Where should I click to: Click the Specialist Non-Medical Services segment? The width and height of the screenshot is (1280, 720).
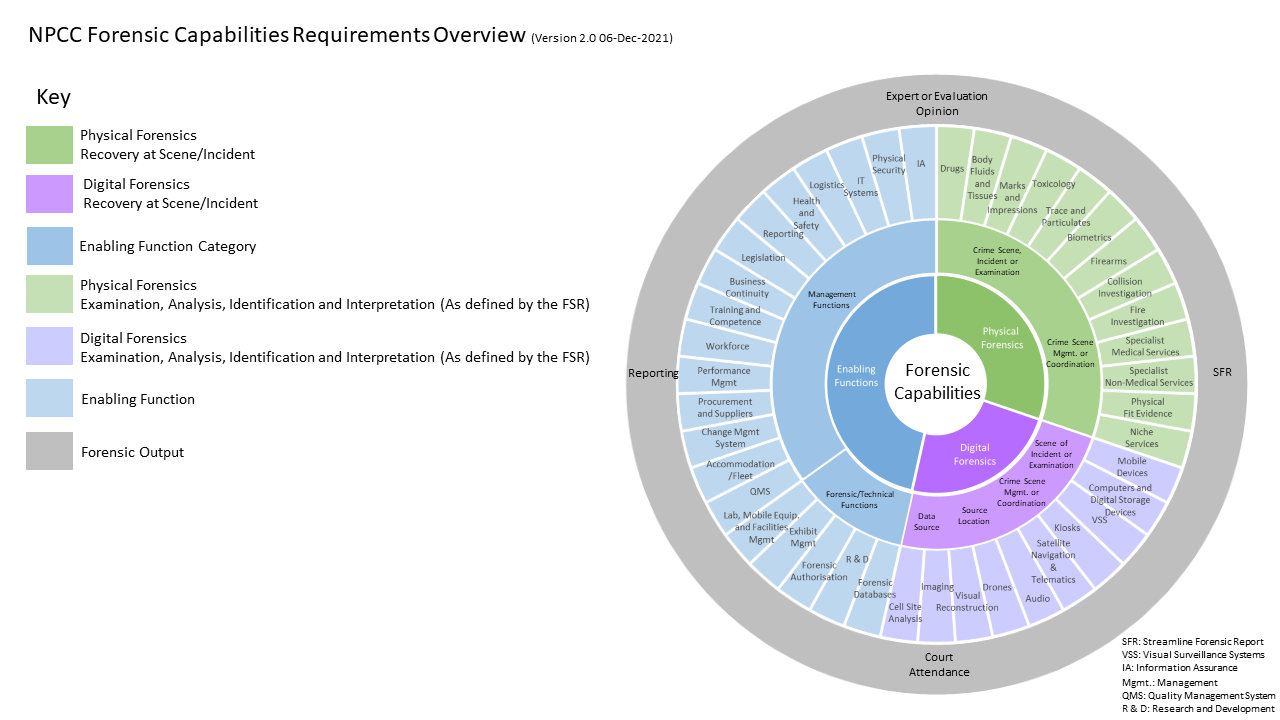click(x=1147, y=376)
